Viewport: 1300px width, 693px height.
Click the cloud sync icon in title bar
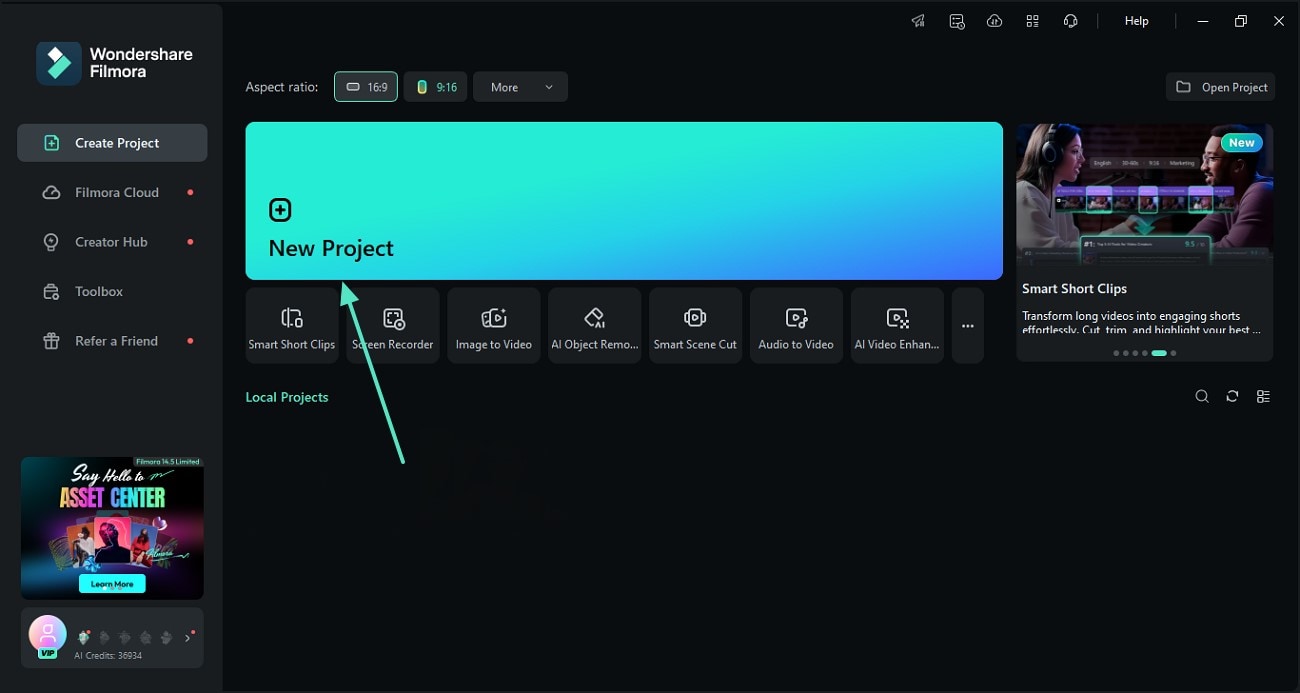point(994,21)
